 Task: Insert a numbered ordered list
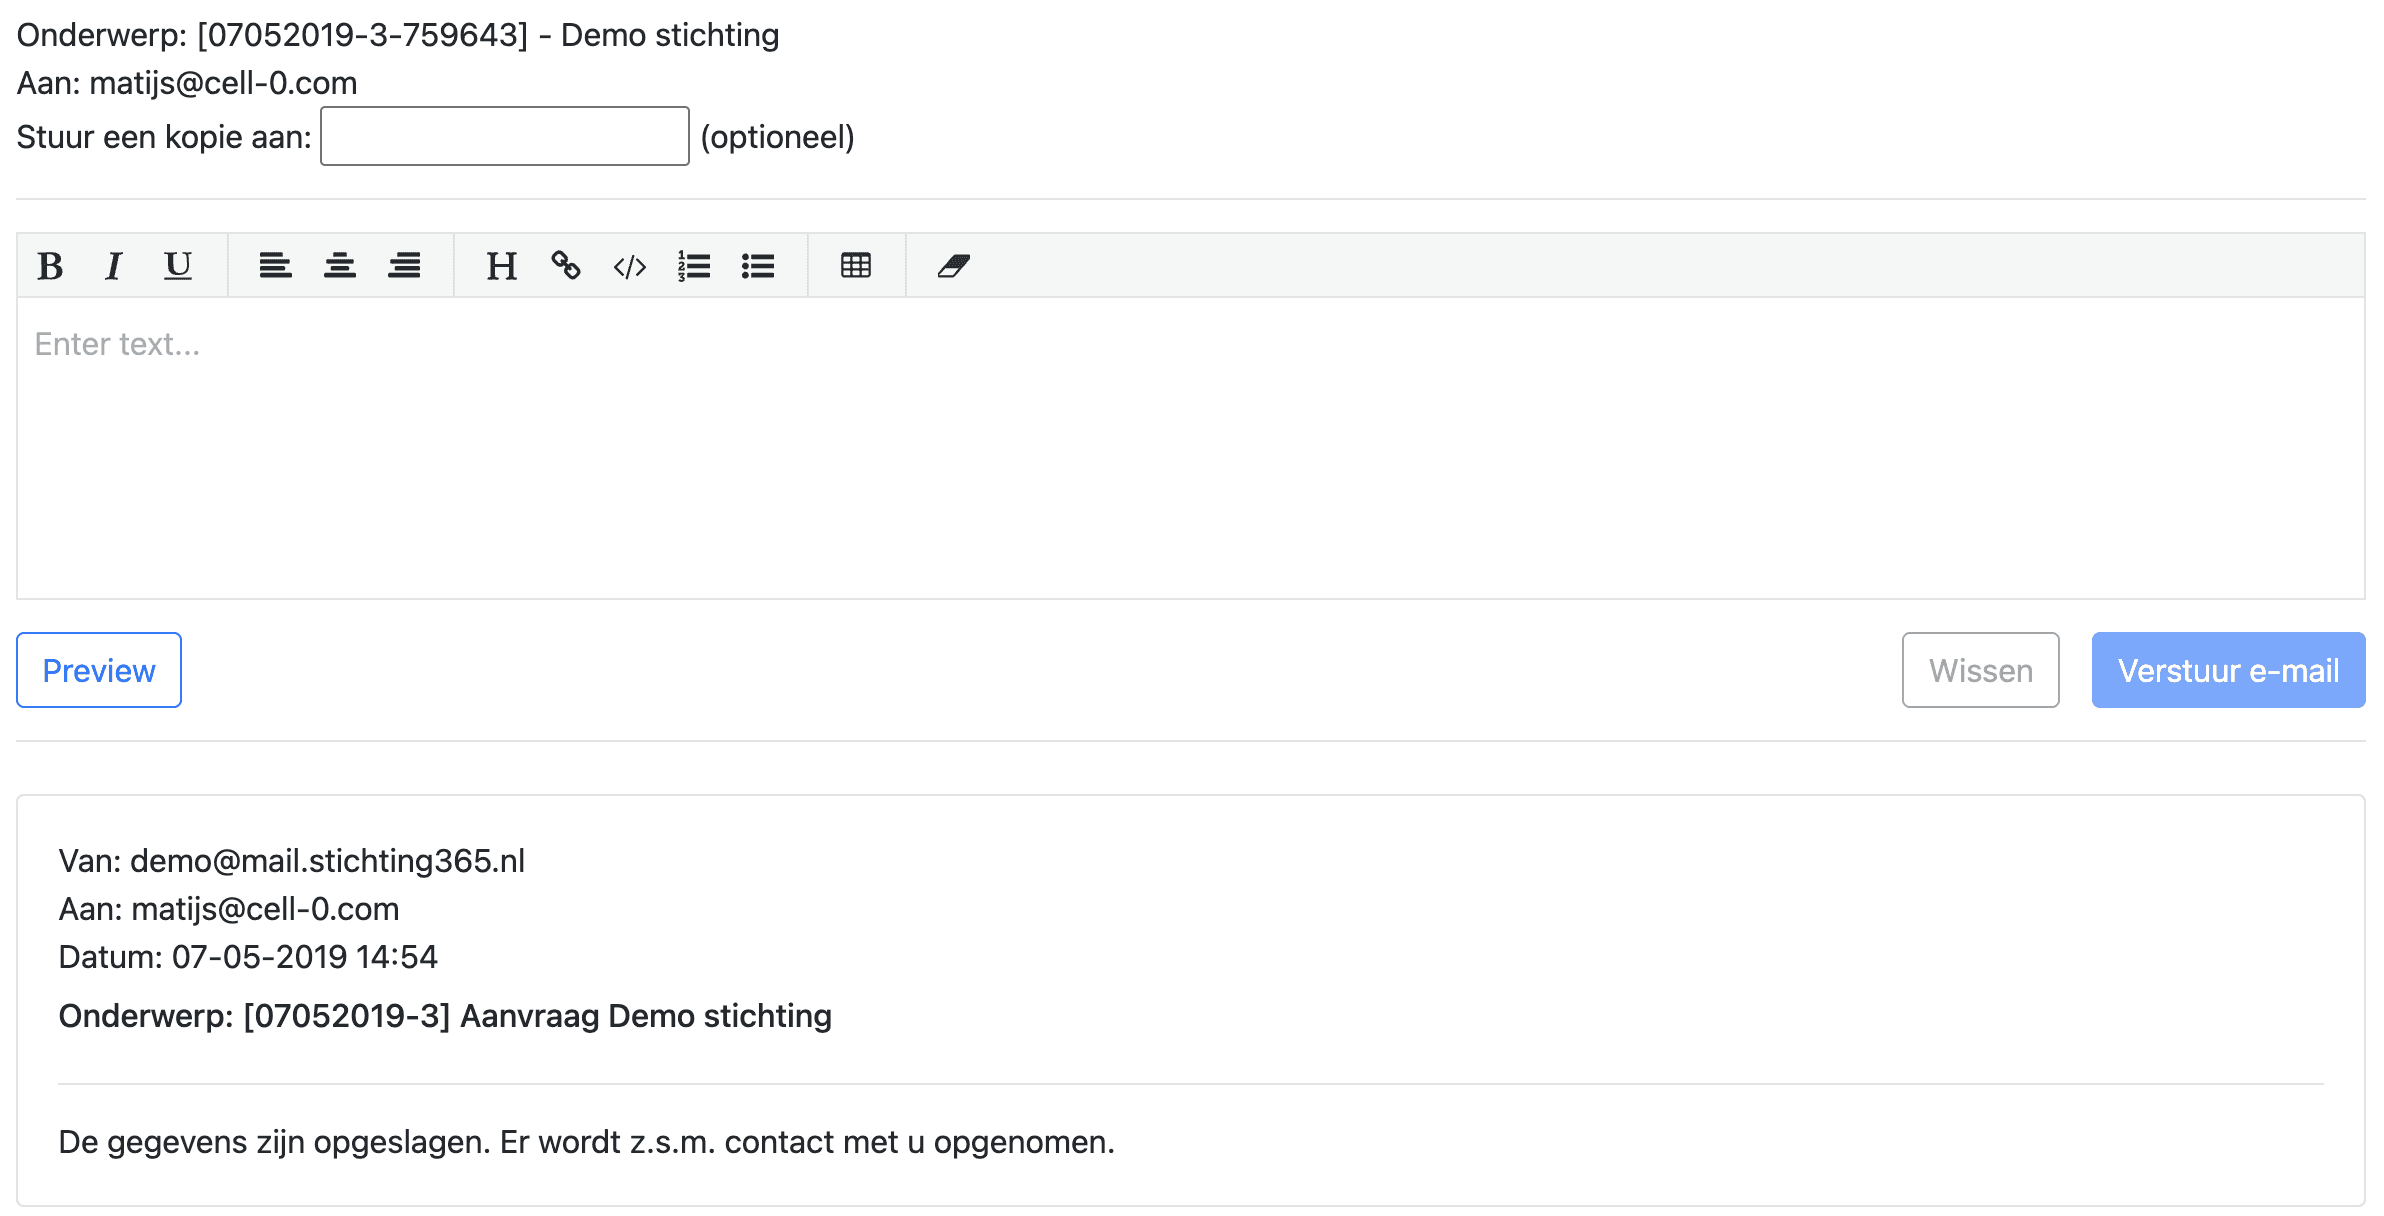tap(694, 266)
